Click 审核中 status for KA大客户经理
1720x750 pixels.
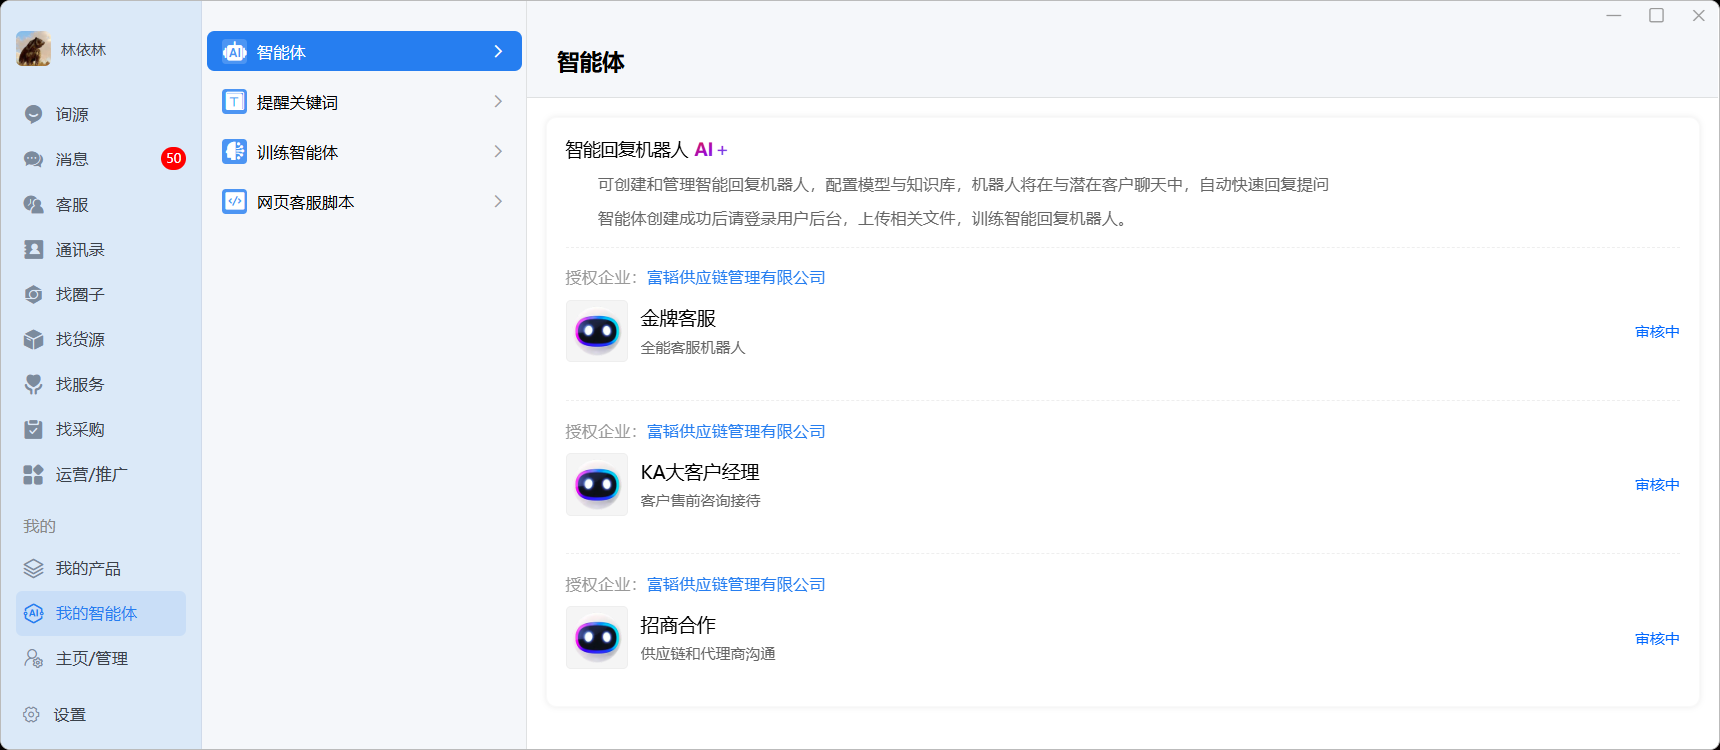(x=1657, y=485)
